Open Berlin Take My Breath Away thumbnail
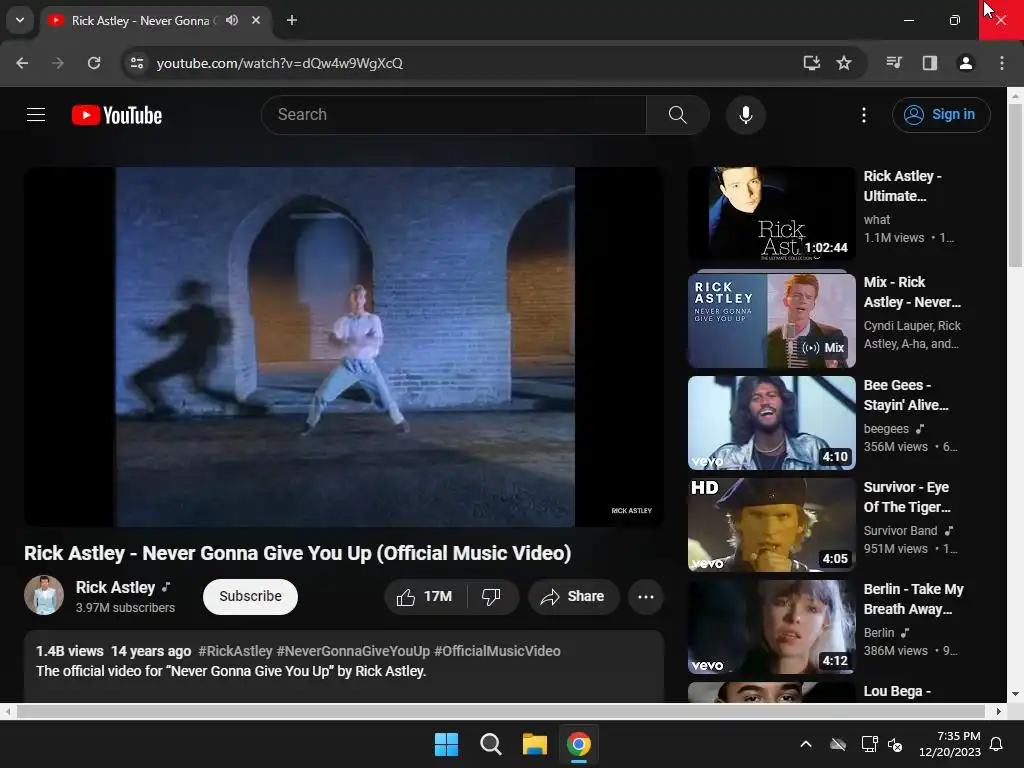 pyautogui.click(x=771, y=626)
